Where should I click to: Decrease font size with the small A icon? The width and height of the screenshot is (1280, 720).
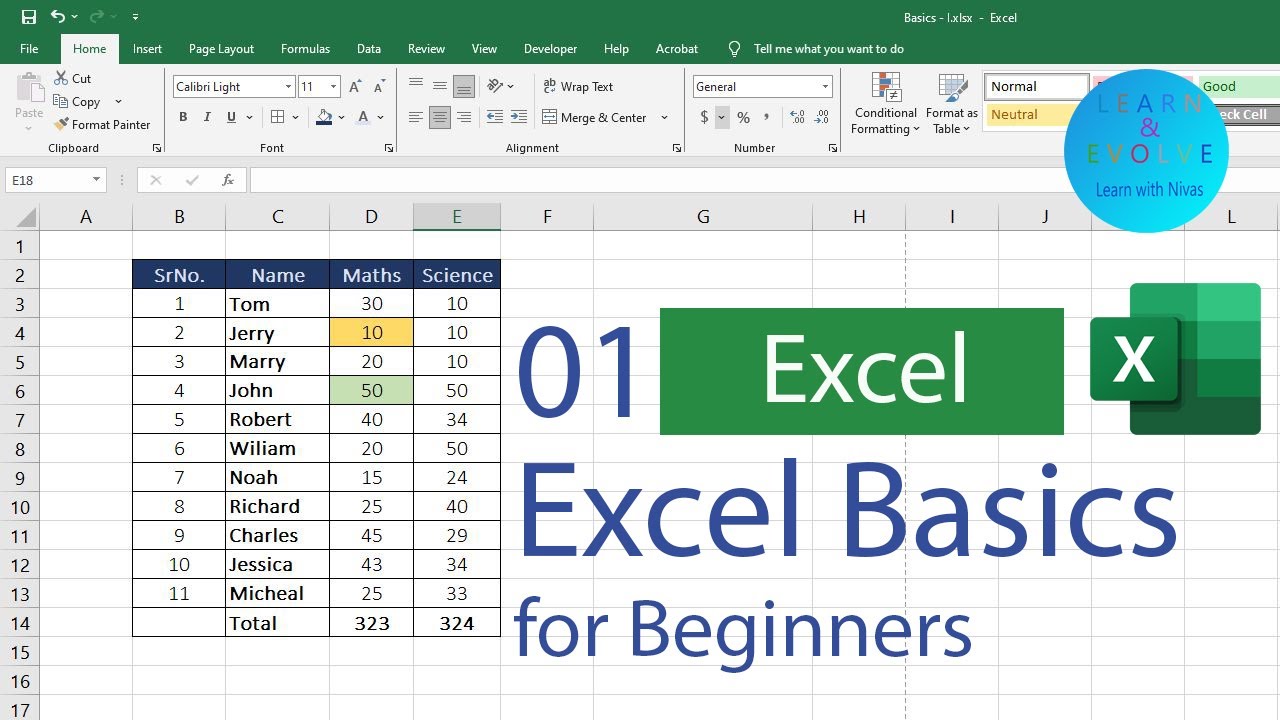click(379, 87)
